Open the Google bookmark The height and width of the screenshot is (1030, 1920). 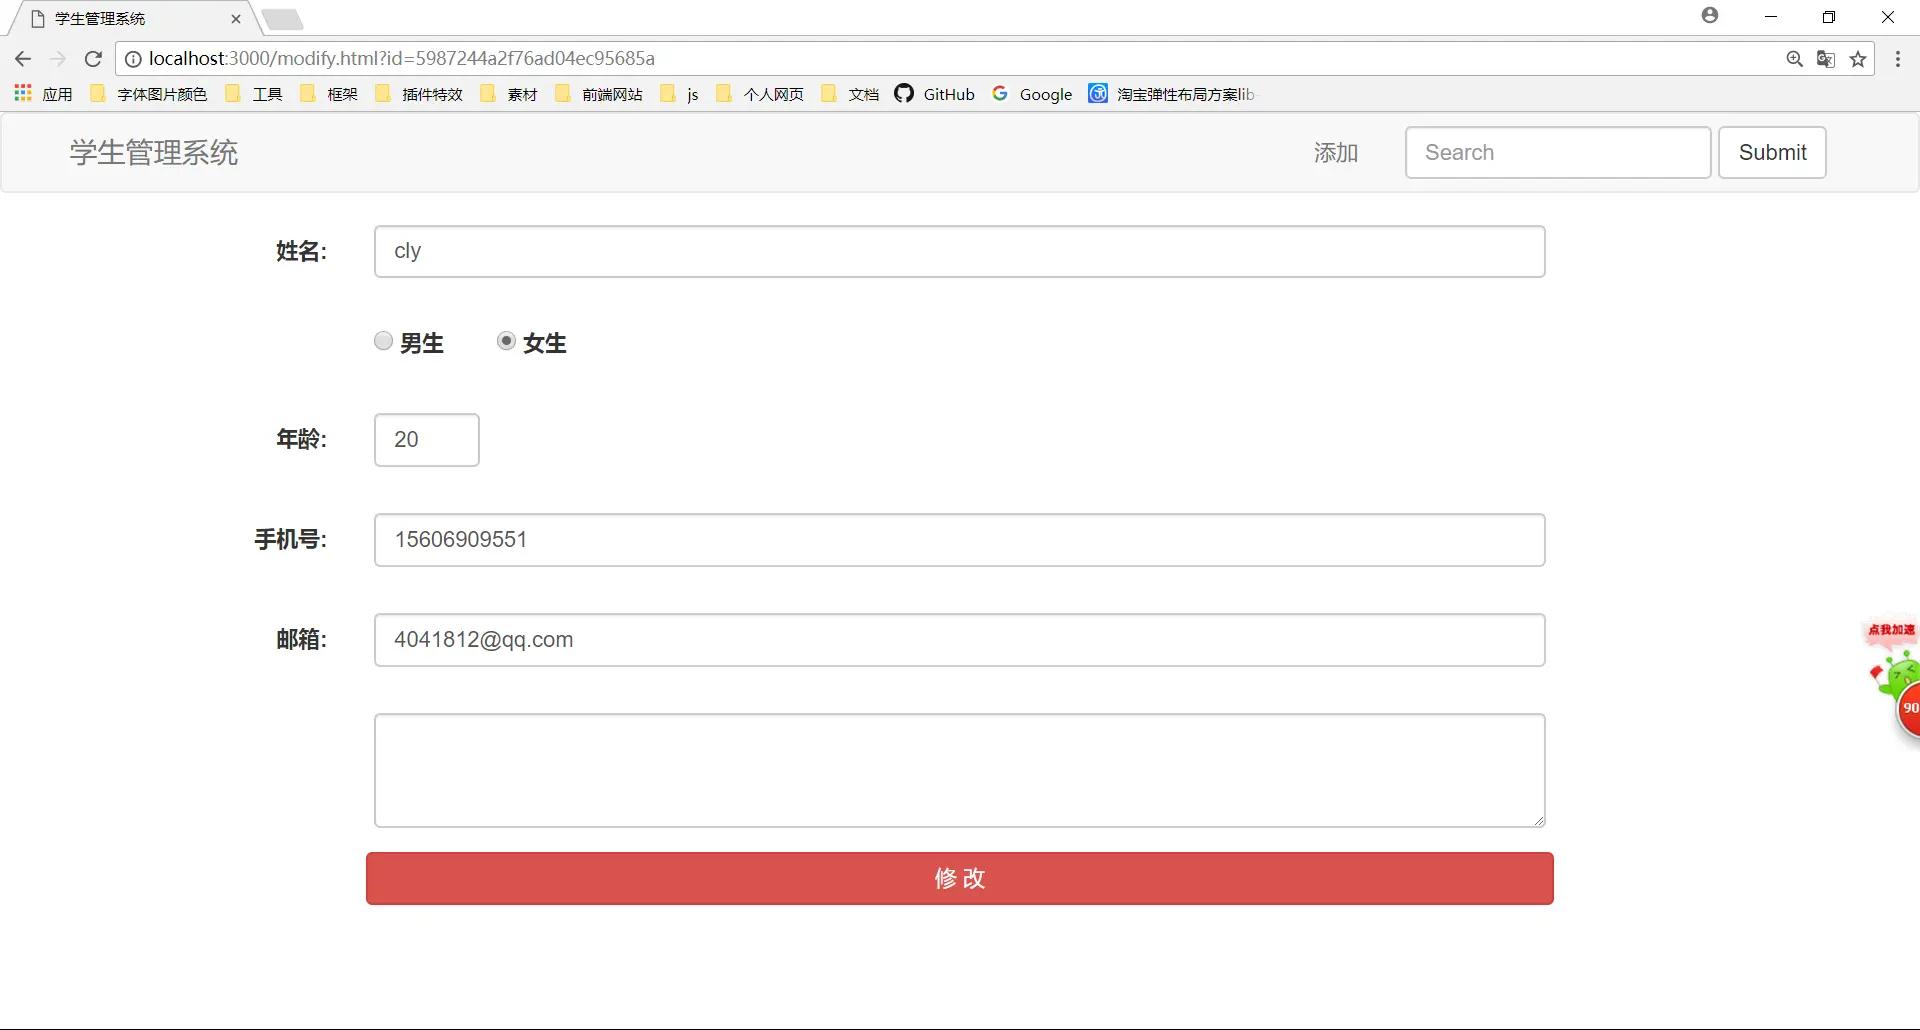coord(1032,94)
